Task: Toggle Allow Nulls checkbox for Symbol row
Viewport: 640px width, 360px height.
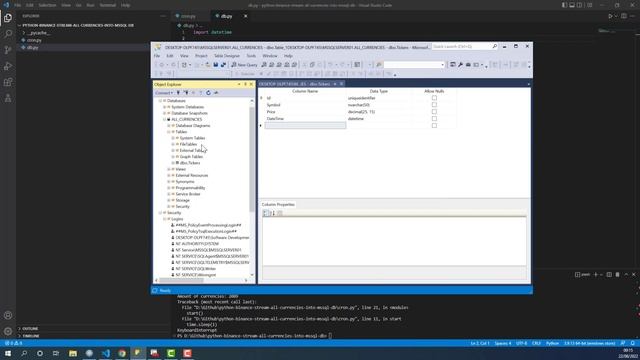Action: tap(434, 105)
